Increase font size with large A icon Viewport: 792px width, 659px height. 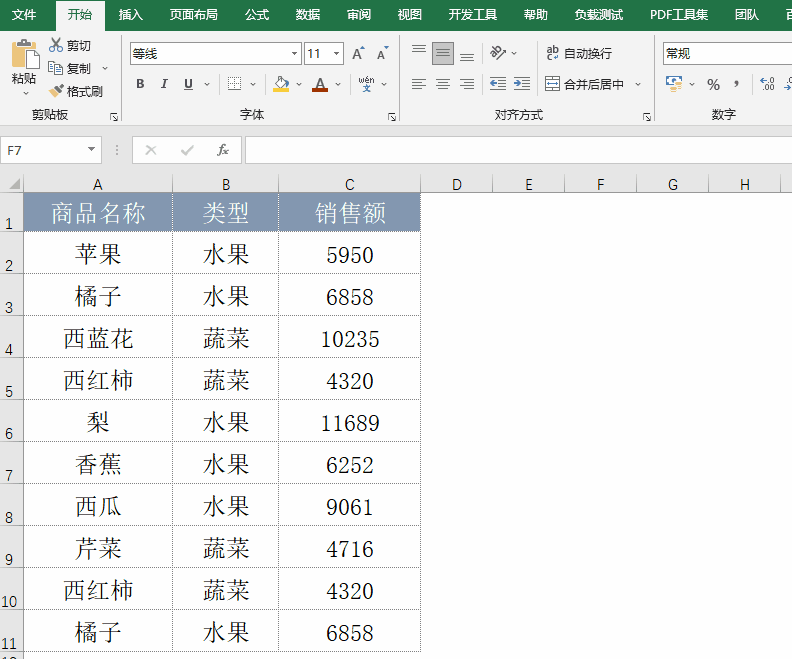coord(358,54)
